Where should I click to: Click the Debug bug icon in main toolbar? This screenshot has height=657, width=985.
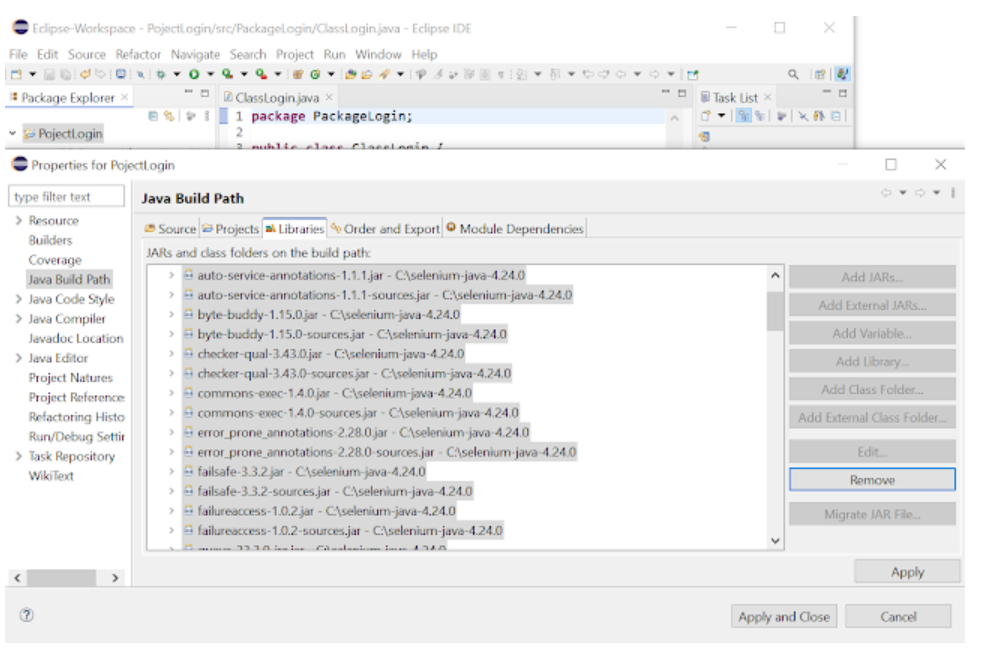[x=161, y=74]
